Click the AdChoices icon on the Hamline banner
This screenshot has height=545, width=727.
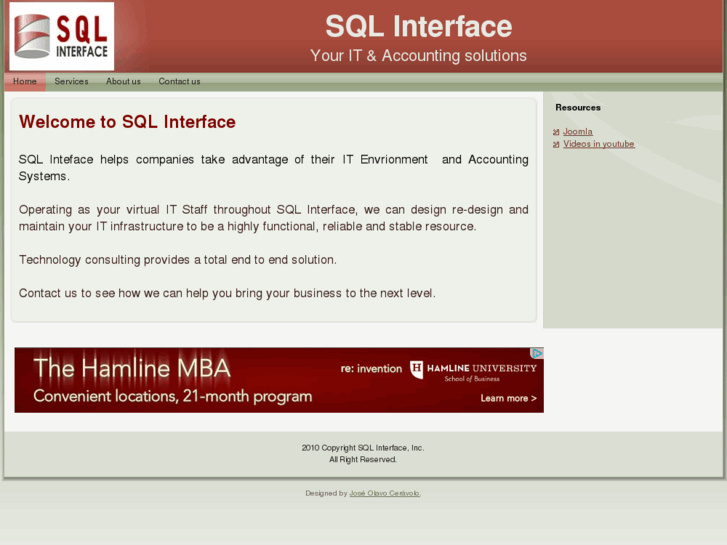point(537,353)
